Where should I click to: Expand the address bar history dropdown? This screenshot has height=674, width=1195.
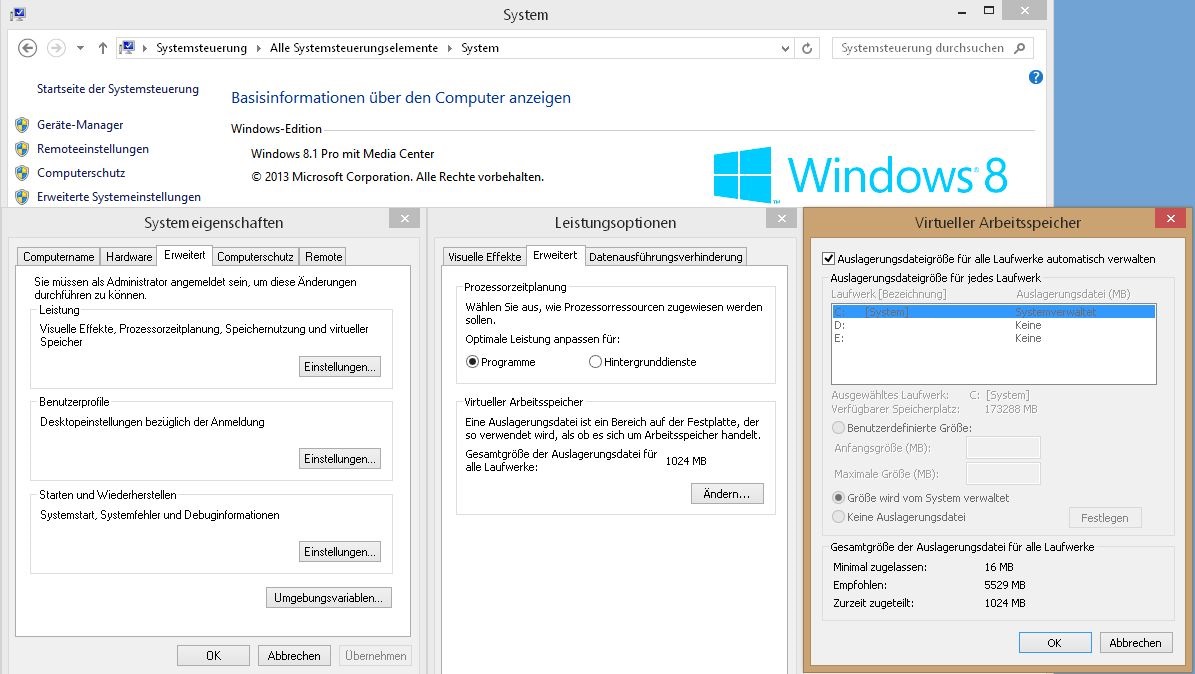pos(785,48)
